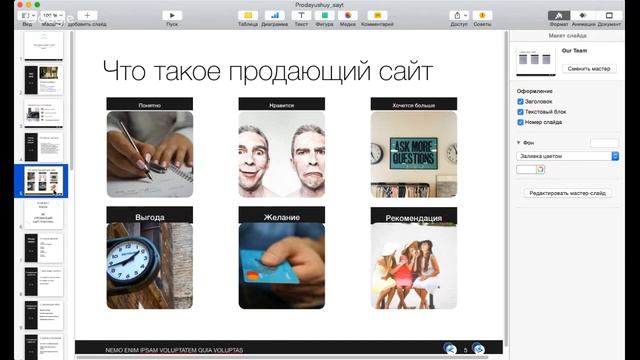Viewport: 640px width, 360px height.
Task: Select slide 6 thumbnail in navigator
Action: coord(44,214)
